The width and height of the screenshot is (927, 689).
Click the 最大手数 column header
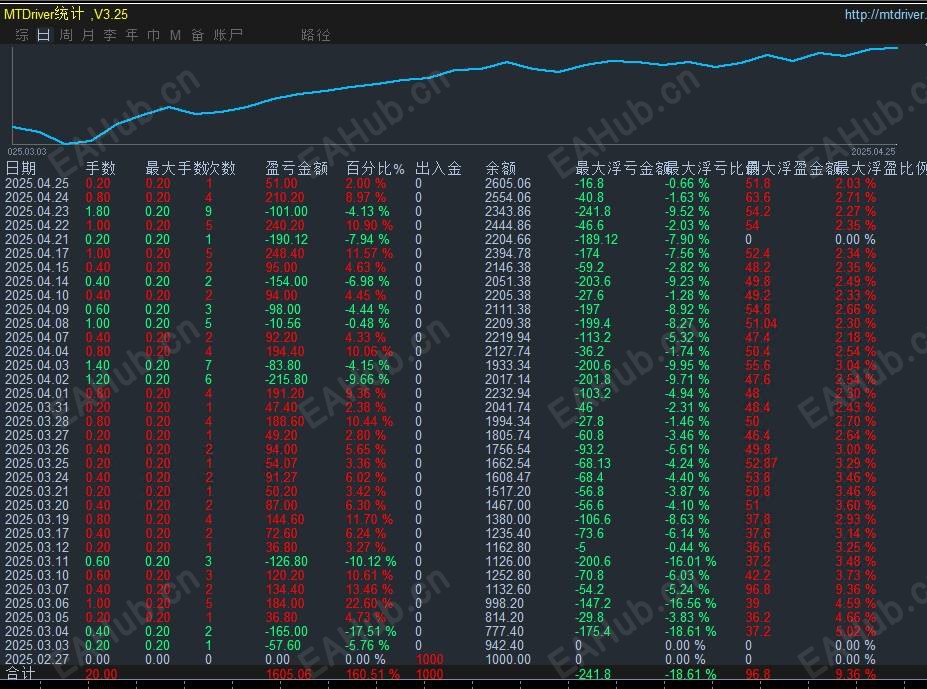coord(176,169)
